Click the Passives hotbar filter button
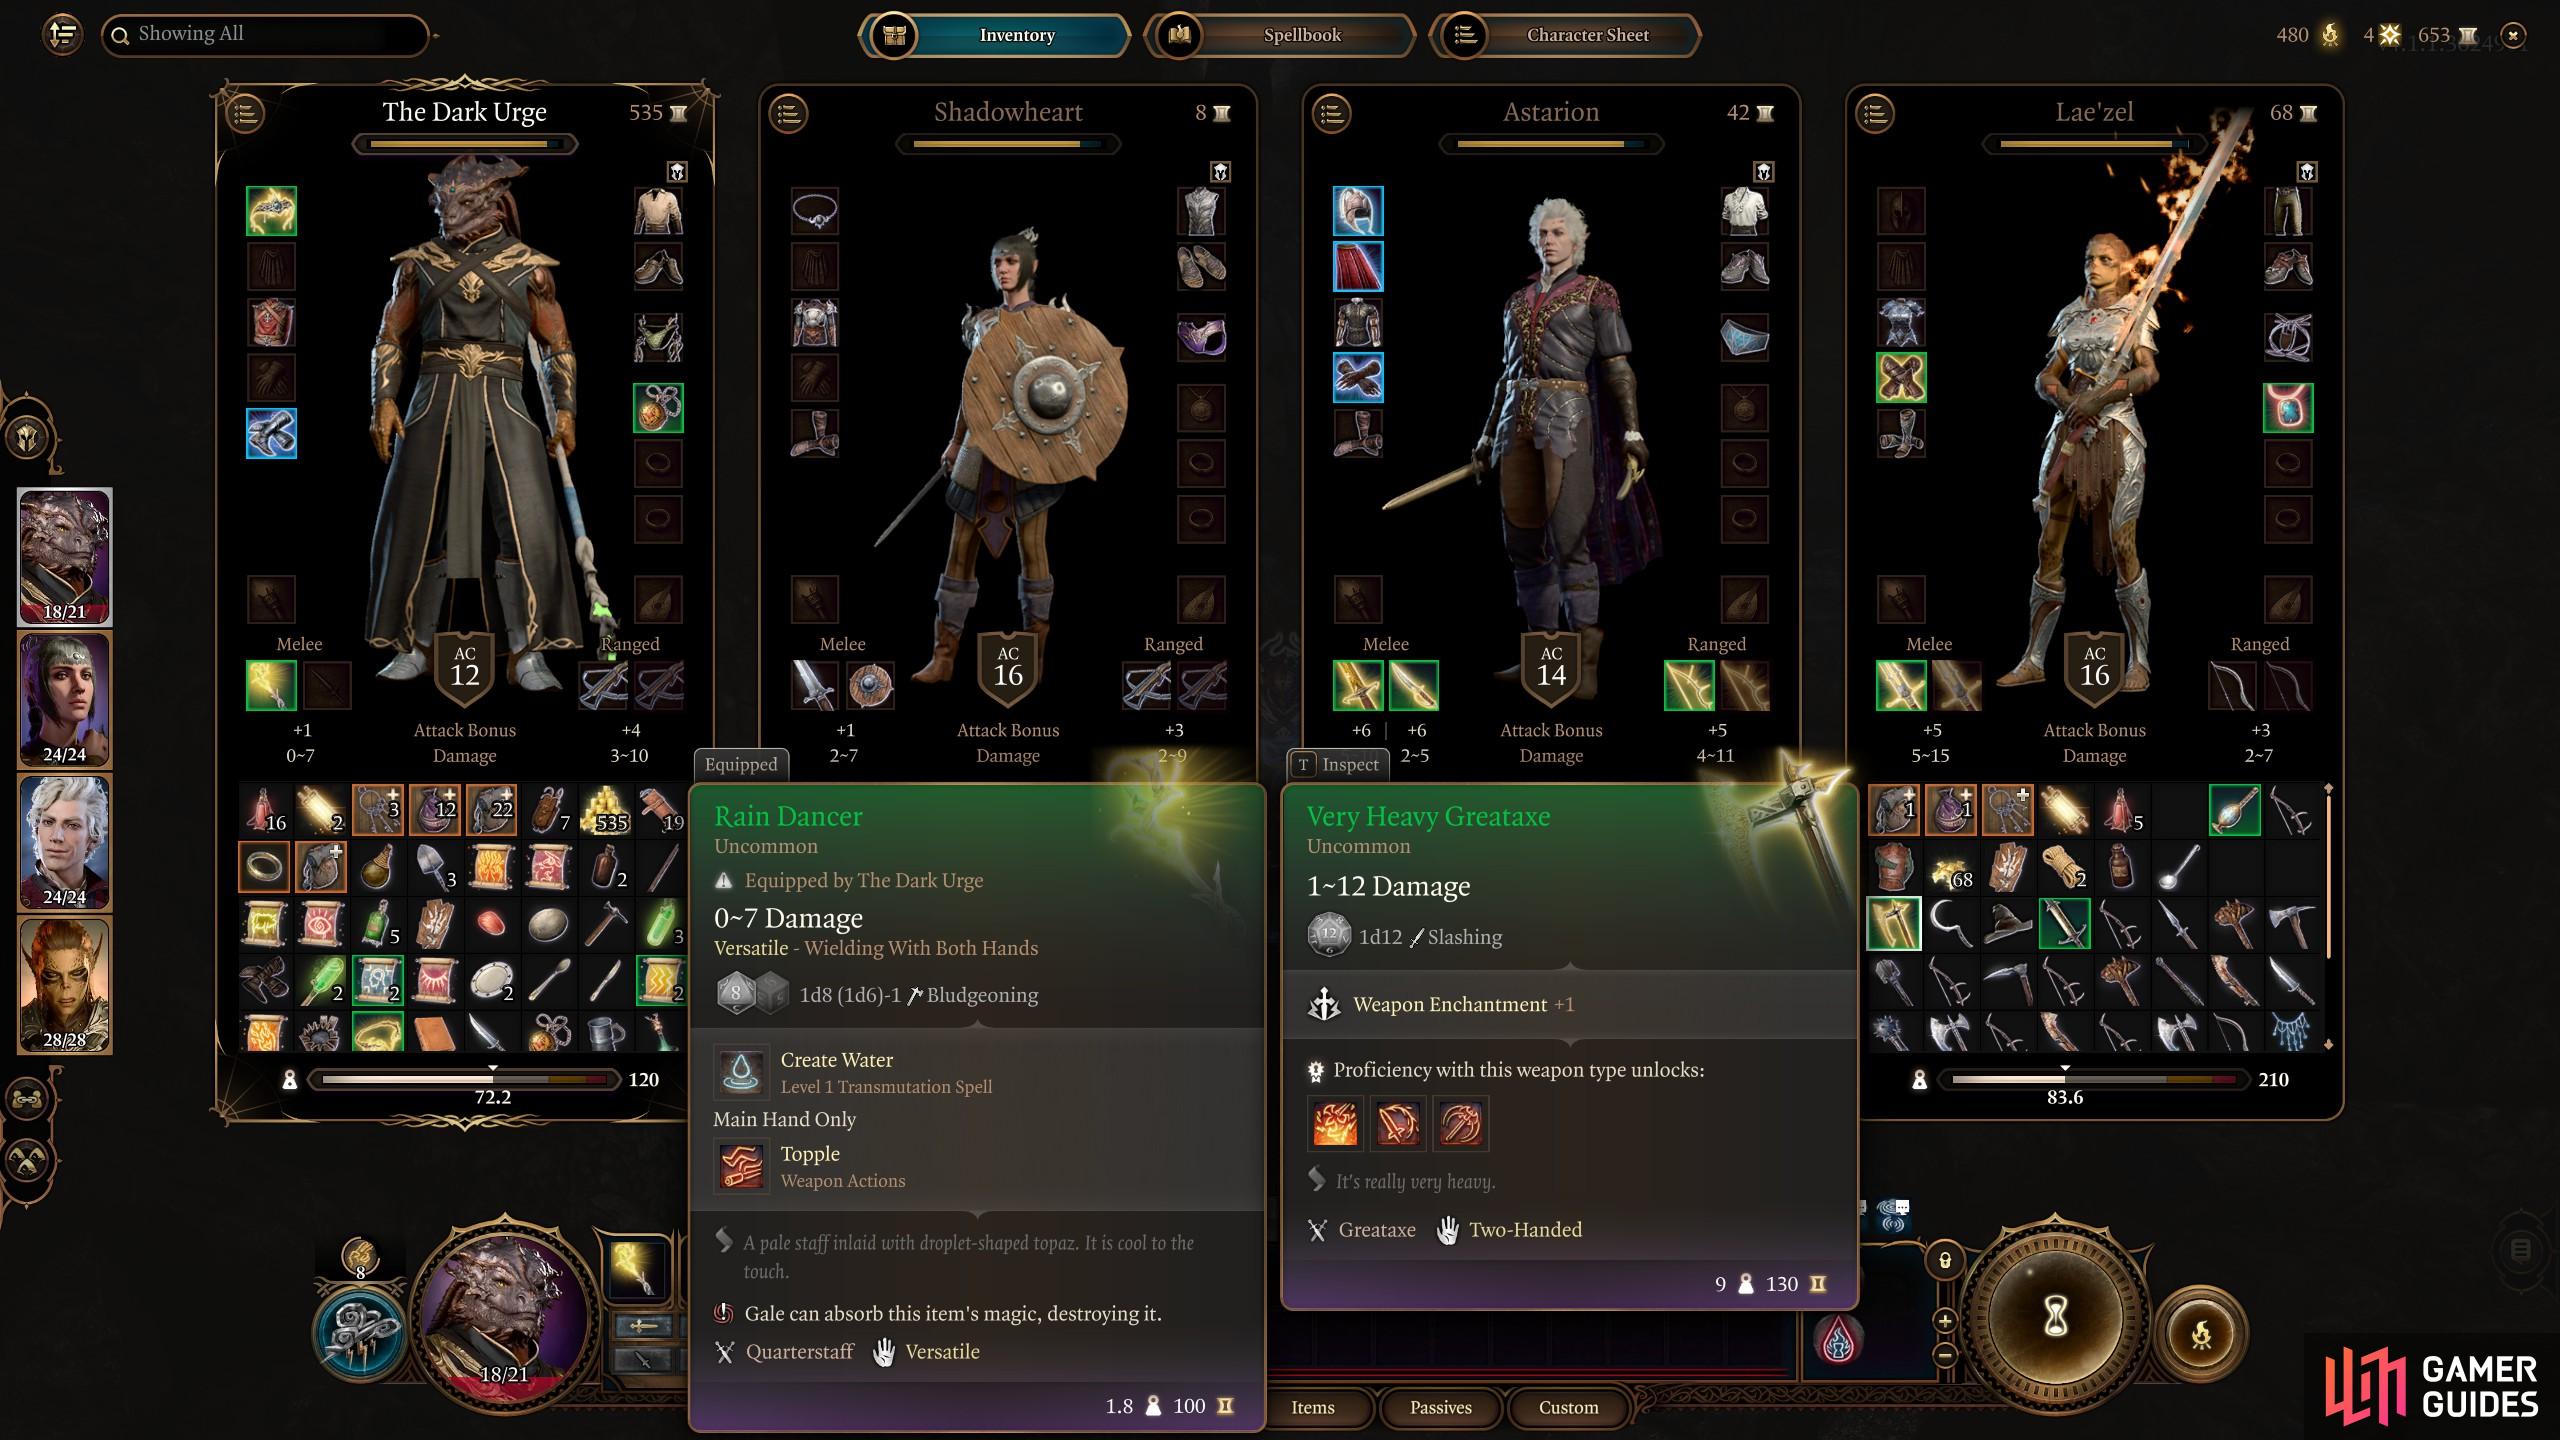Image resolution: width=2560 pixels, height=1440 pixels. point(1440,1407)
